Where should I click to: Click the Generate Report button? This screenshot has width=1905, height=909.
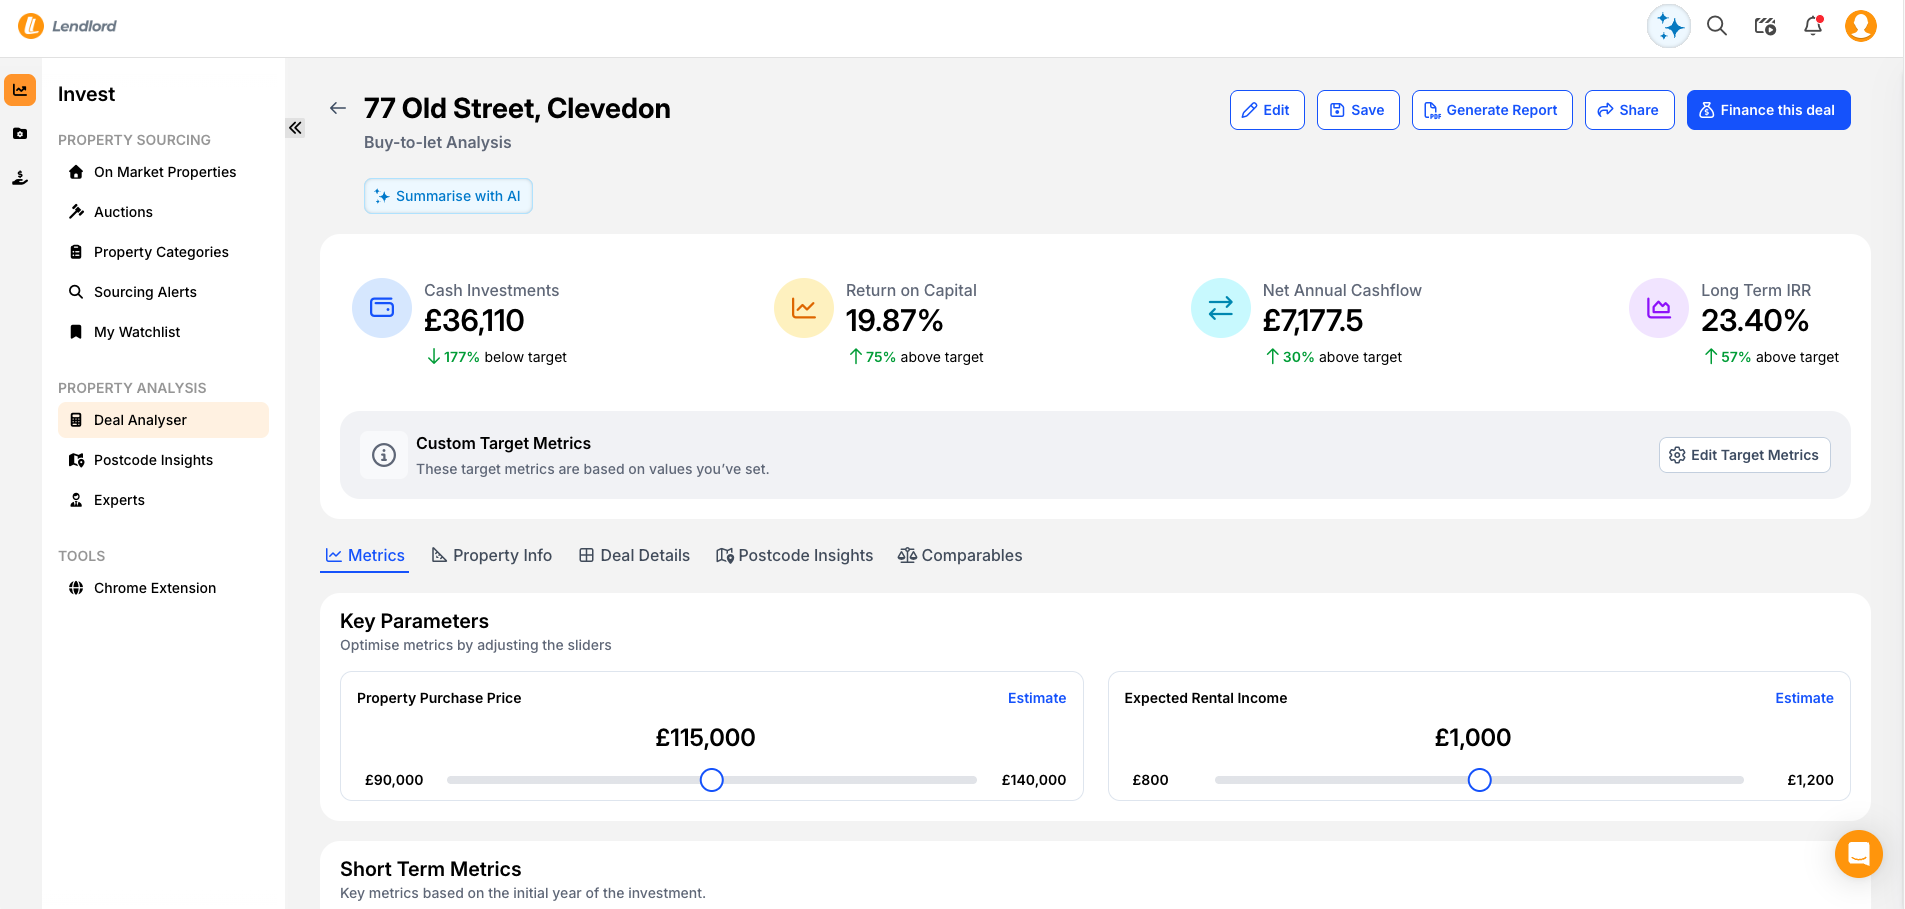tap(1491, 110)
